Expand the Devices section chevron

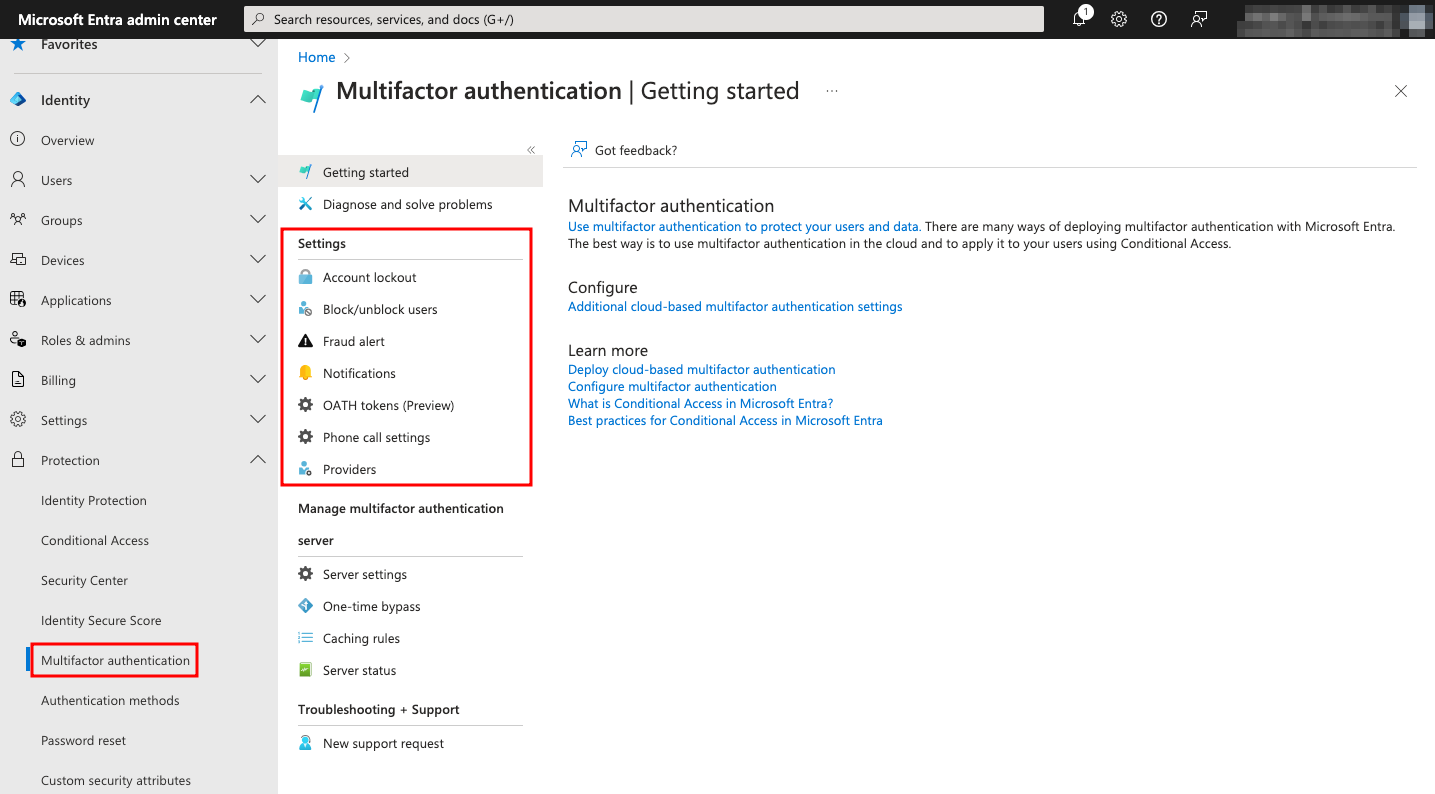[258, 260]
